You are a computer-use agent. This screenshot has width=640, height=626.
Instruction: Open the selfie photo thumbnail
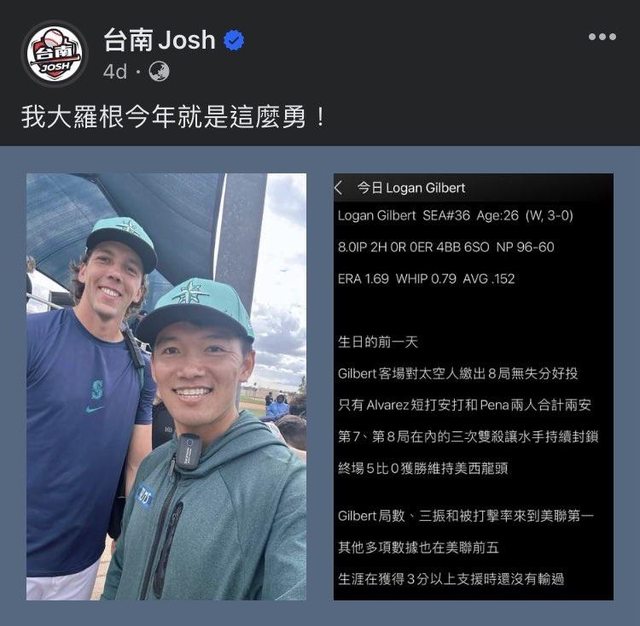tap(166, 386)
